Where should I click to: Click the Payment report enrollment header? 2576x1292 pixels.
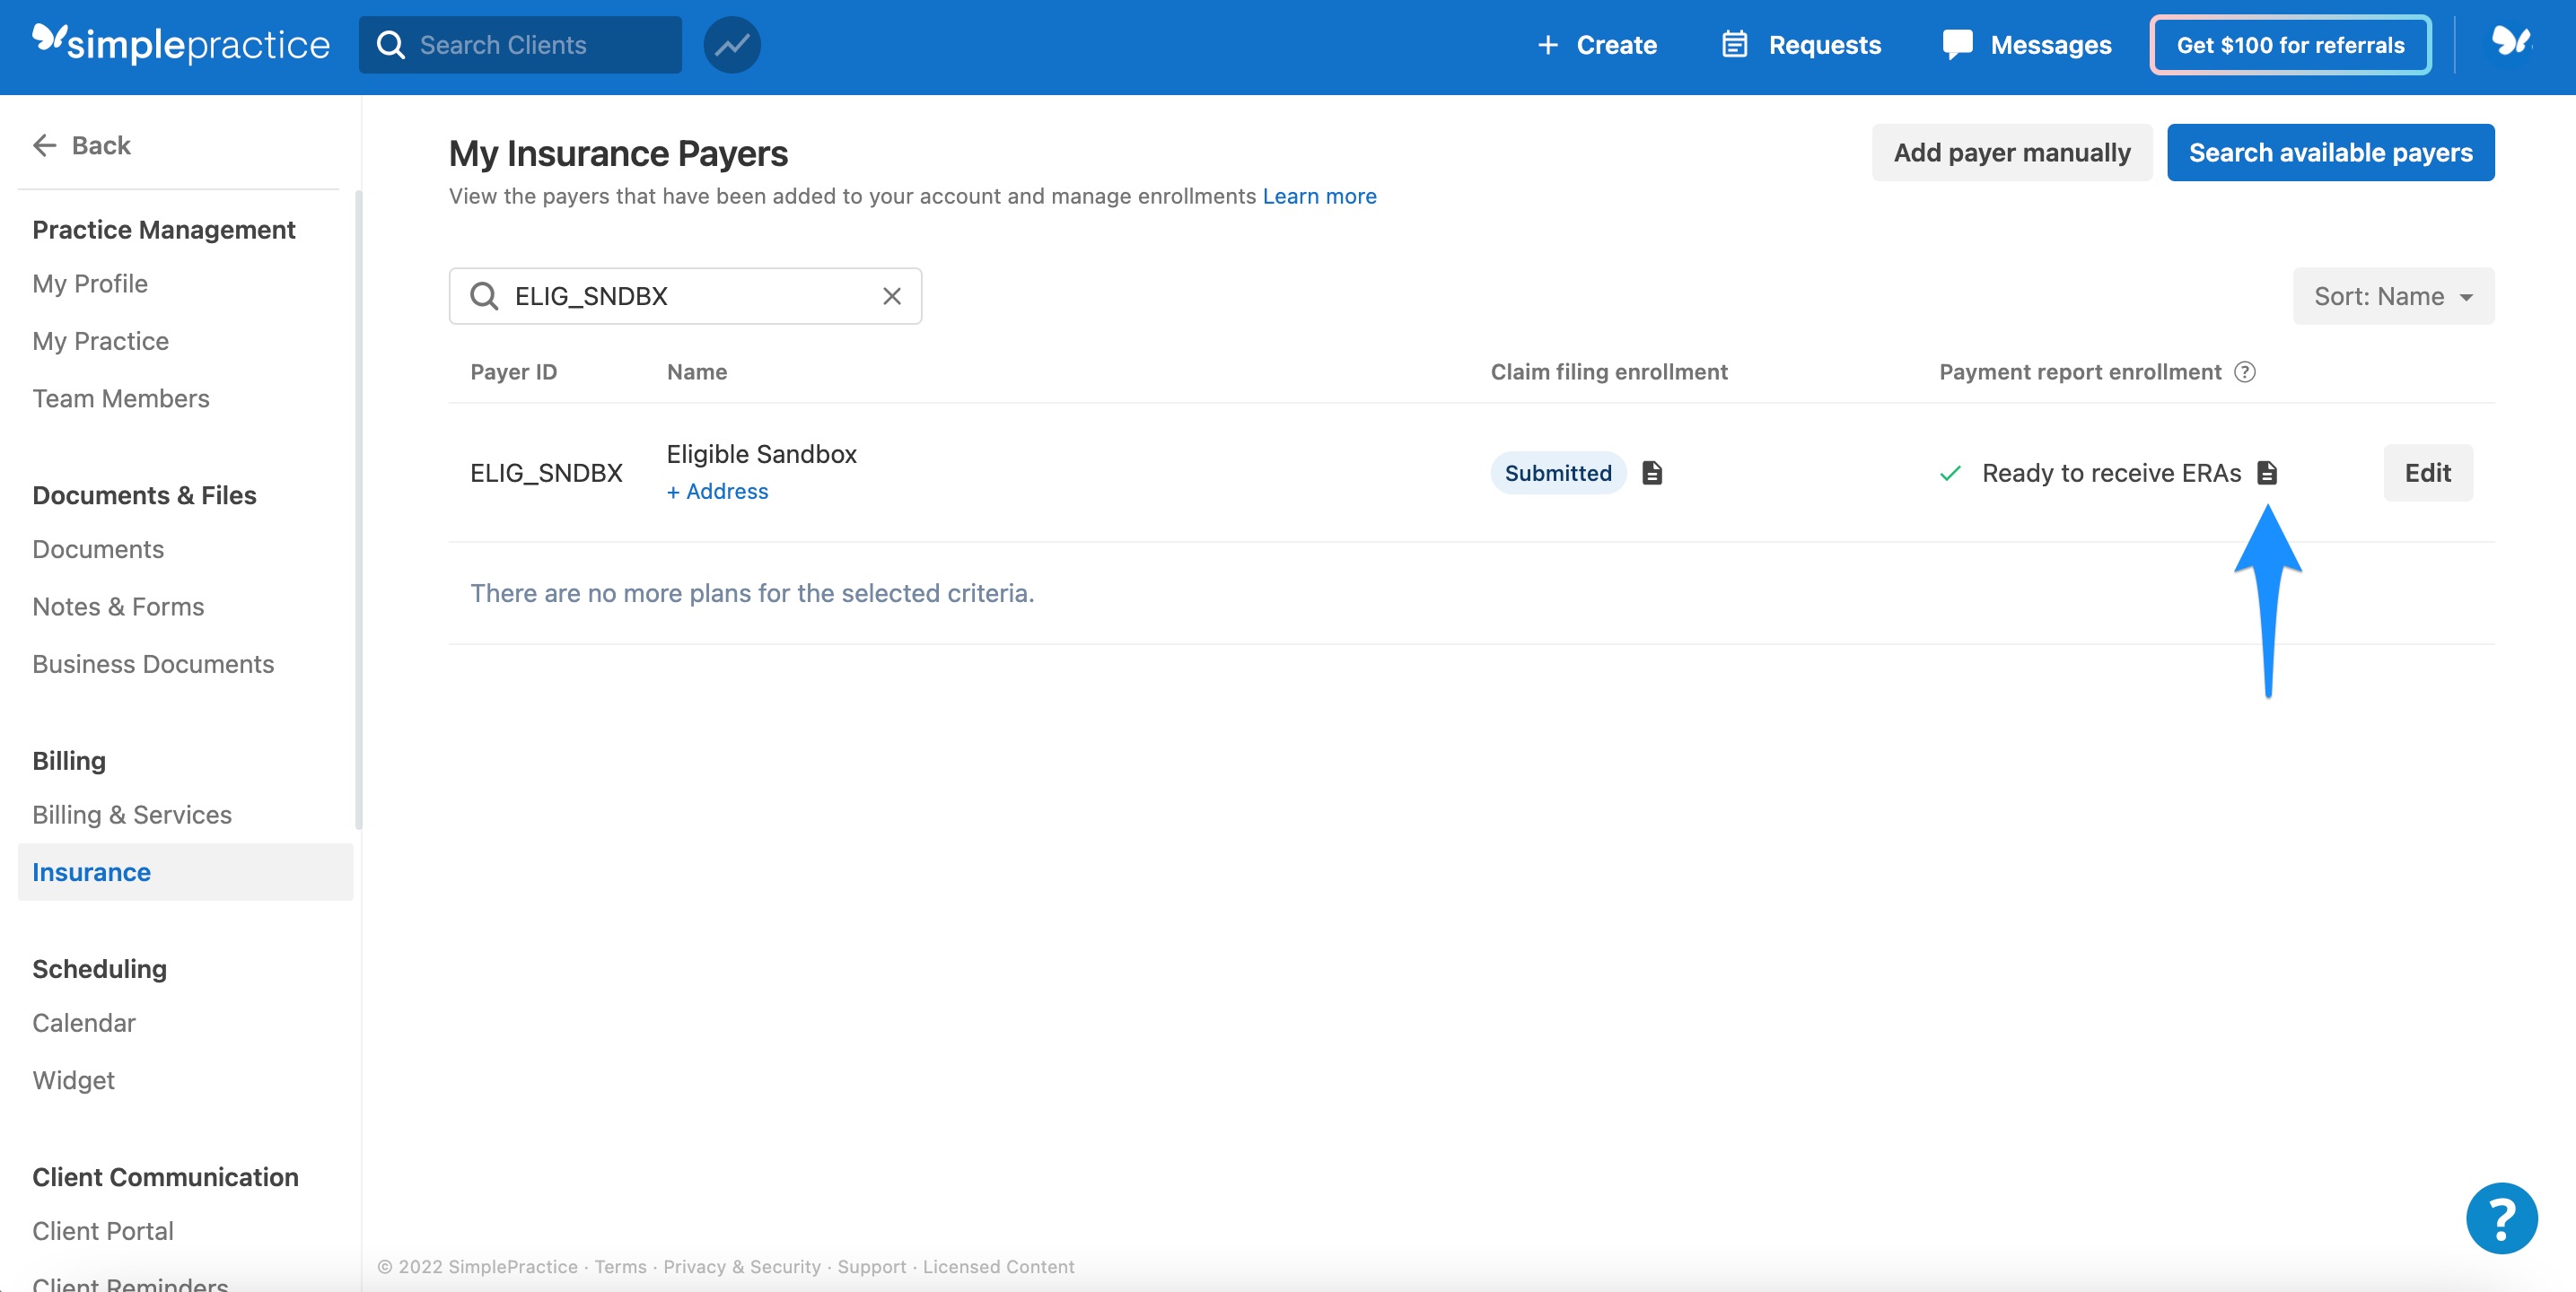tap(2080, 372)
